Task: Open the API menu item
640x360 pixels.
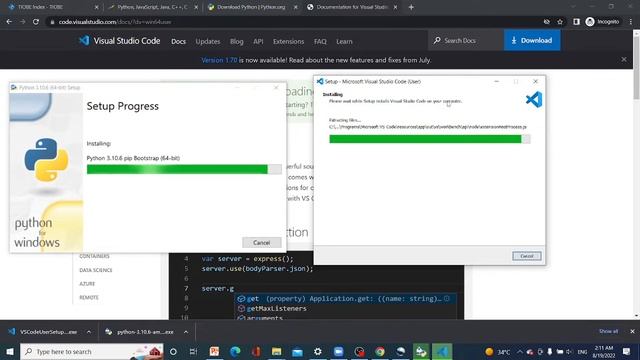Action: 258,41
